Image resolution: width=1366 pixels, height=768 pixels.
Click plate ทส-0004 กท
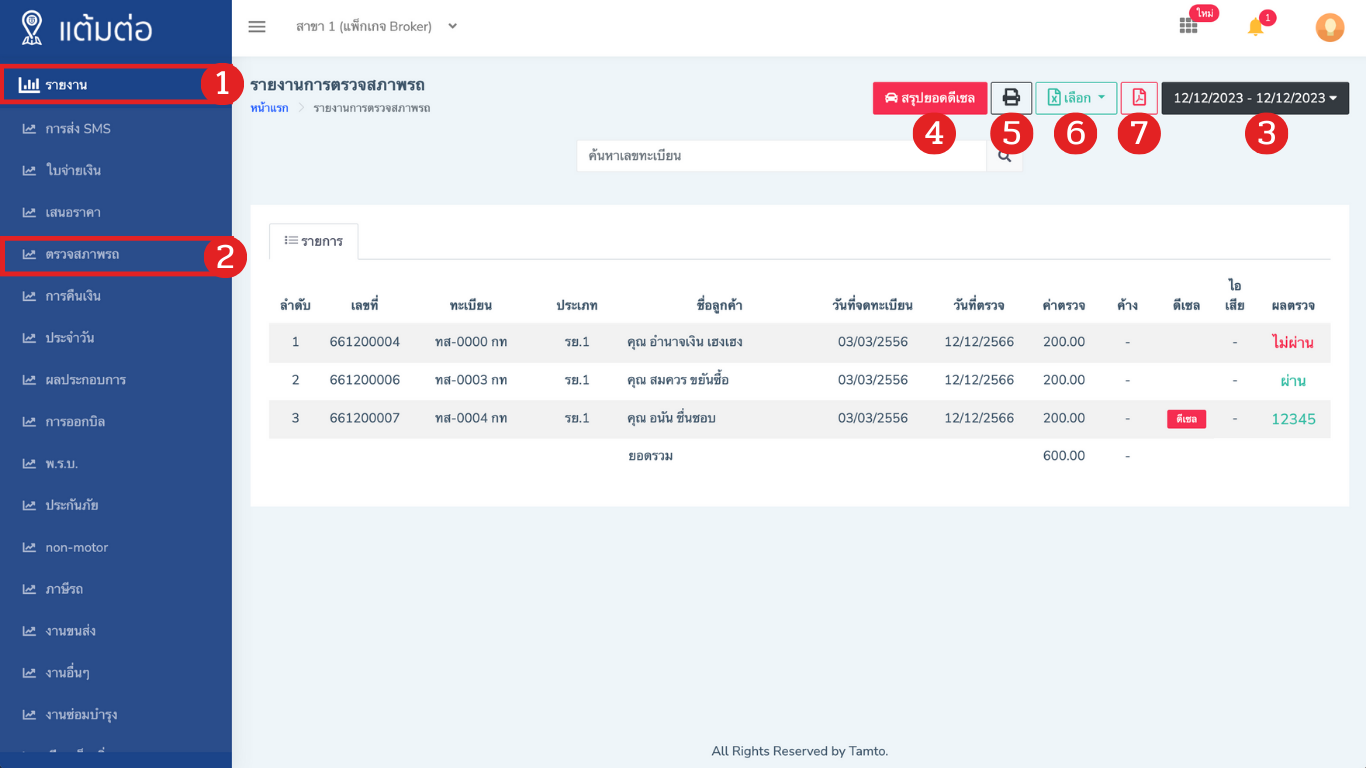pyautogui.click(x=471, y=418)
